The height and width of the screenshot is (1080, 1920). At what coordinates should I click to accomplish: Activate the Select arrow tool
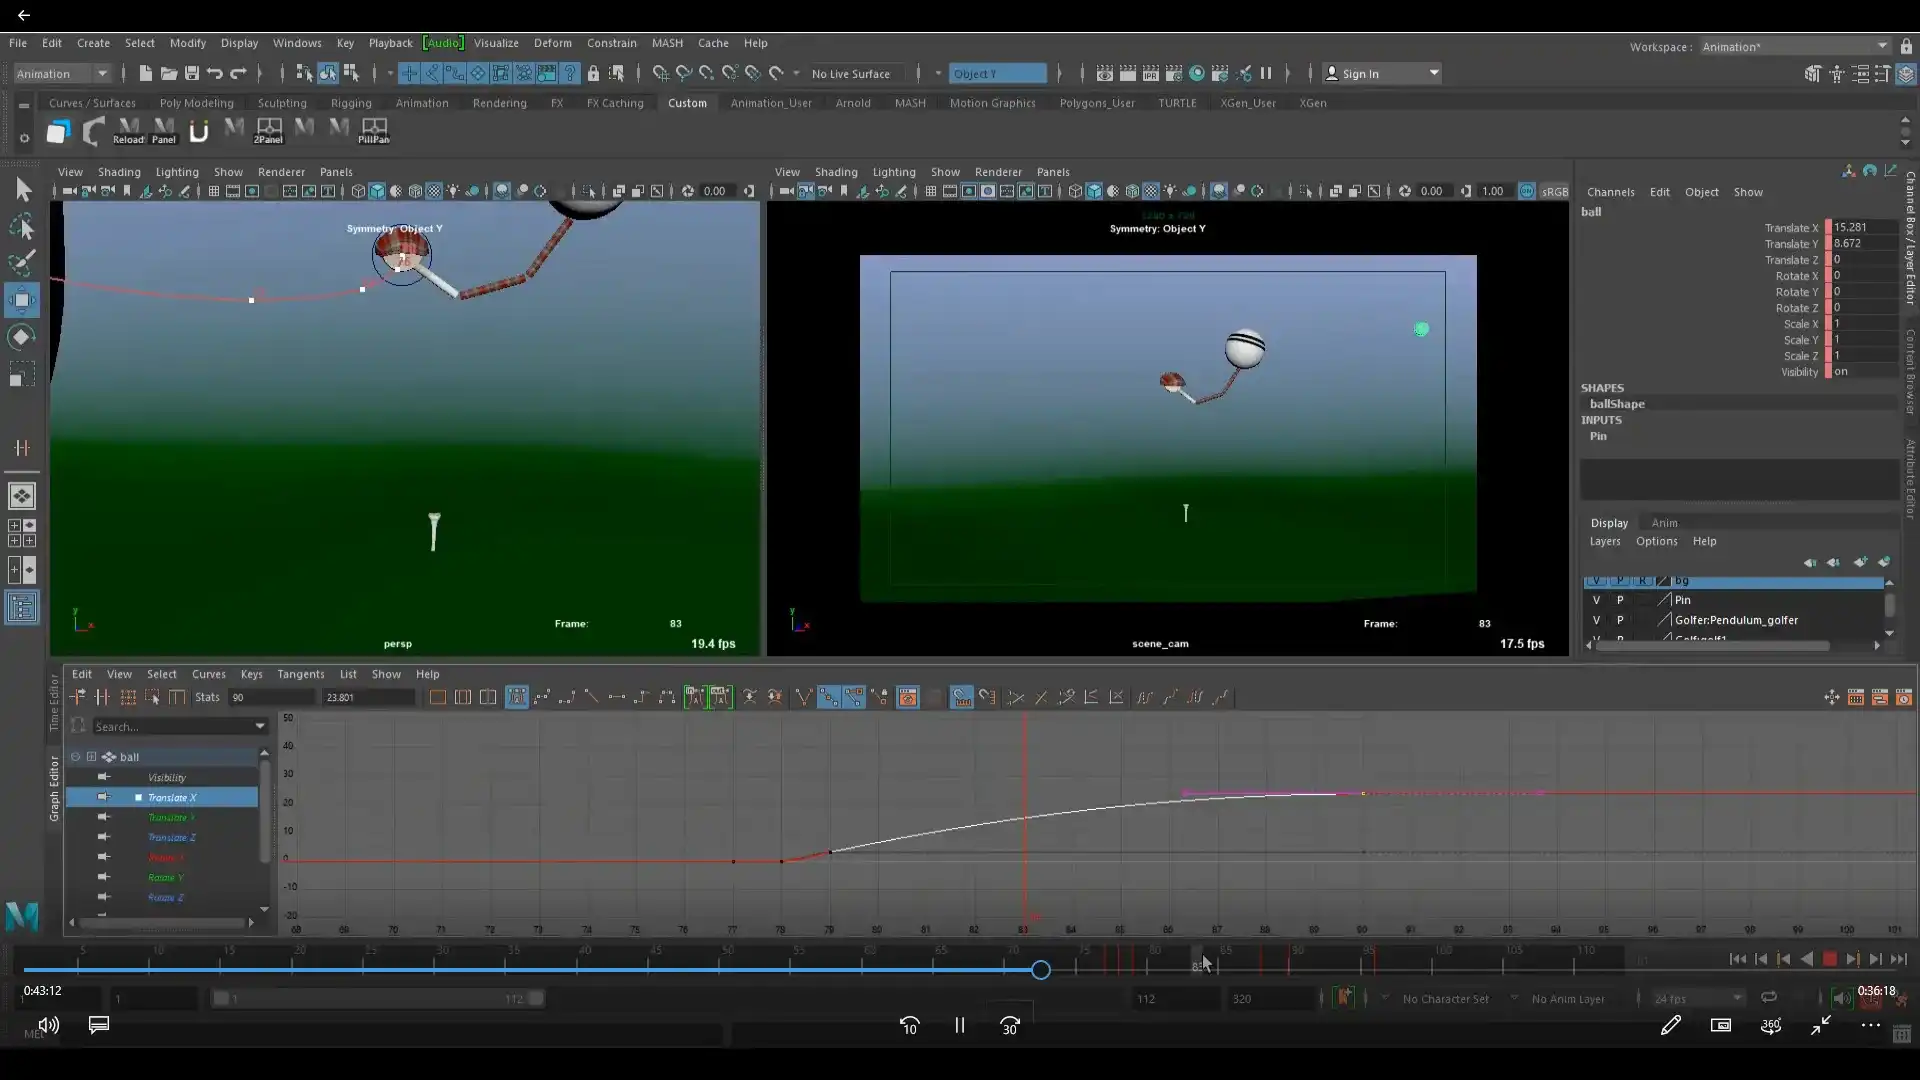[22, 190]
